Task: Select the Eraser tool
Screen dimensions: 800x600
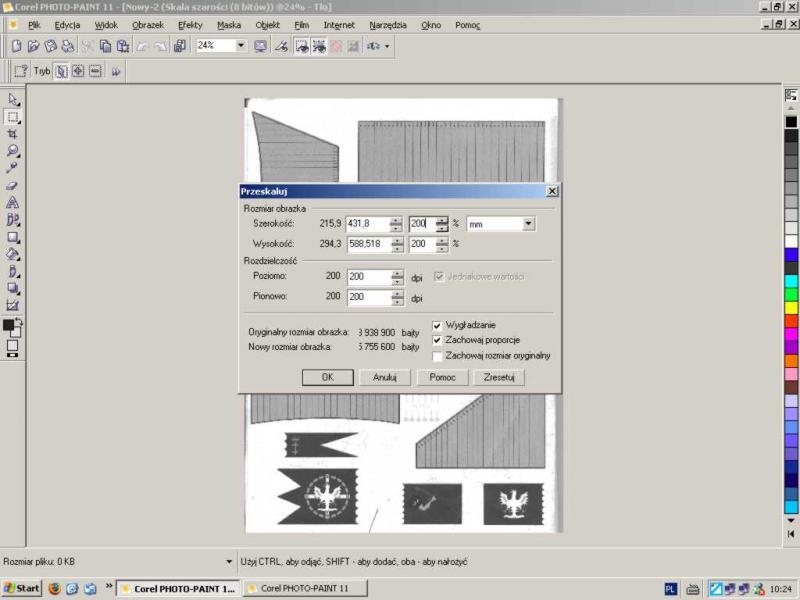Action: (13, 185)
